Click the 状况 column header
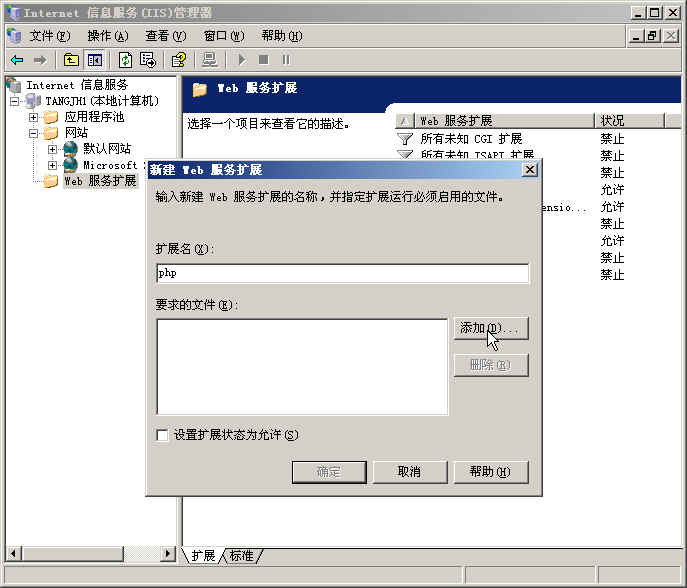 (626, 121)
